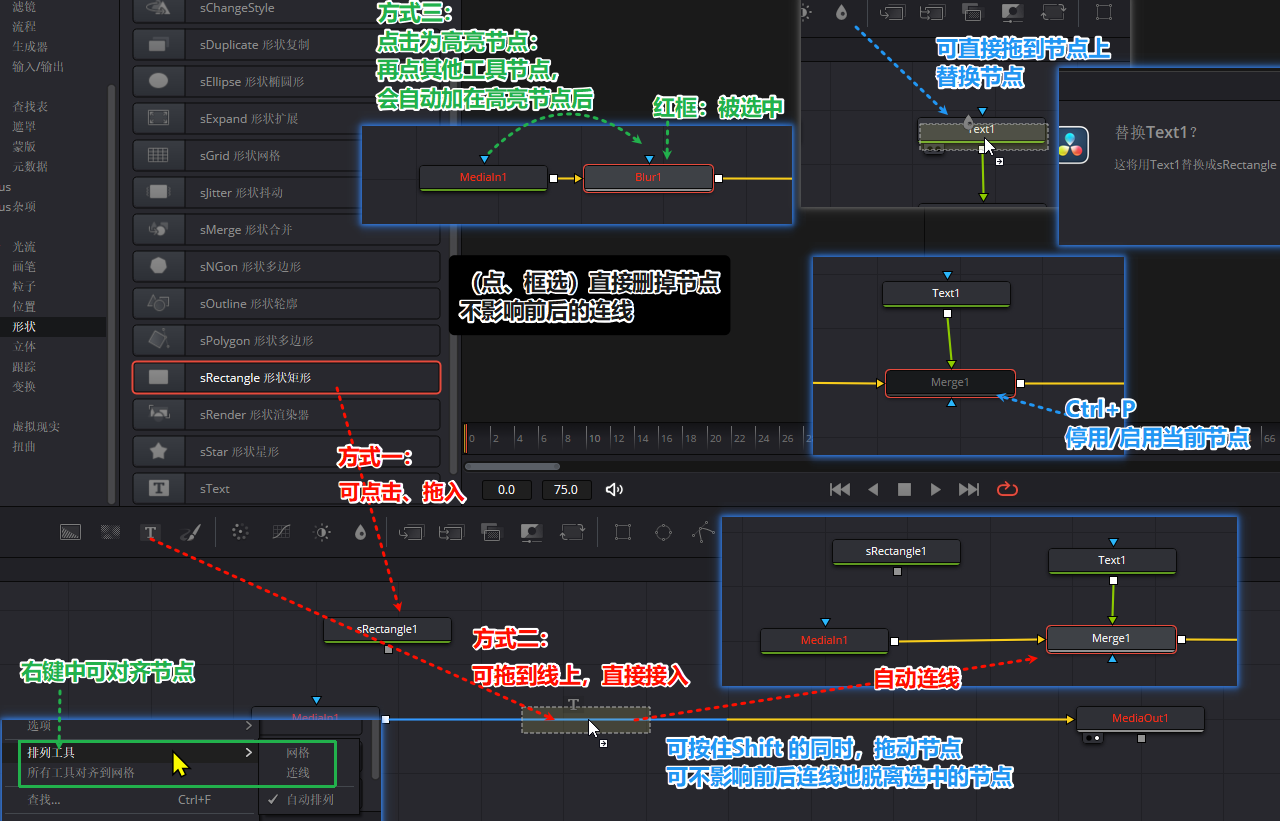Screen dimensions: 1280x821
Task: Select the sRectangle 形状矩形 tool
Action: pos(286,378)
